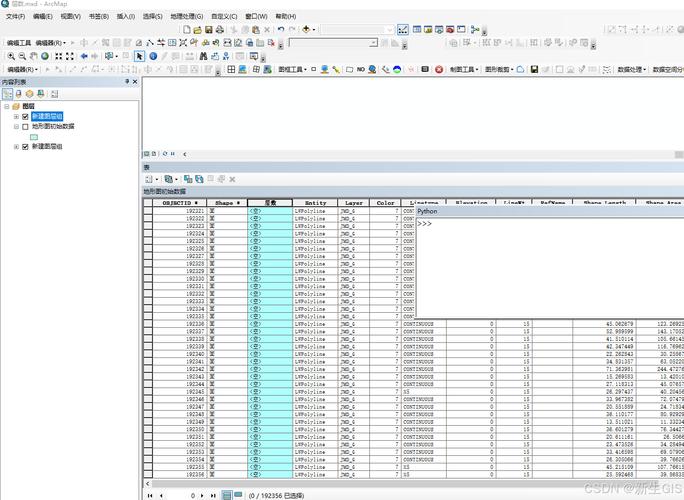This screenshot has width=684, height=500.
Task: Toggle visibility of first 新建图层组 layer
Action: [x=25, y=117]
